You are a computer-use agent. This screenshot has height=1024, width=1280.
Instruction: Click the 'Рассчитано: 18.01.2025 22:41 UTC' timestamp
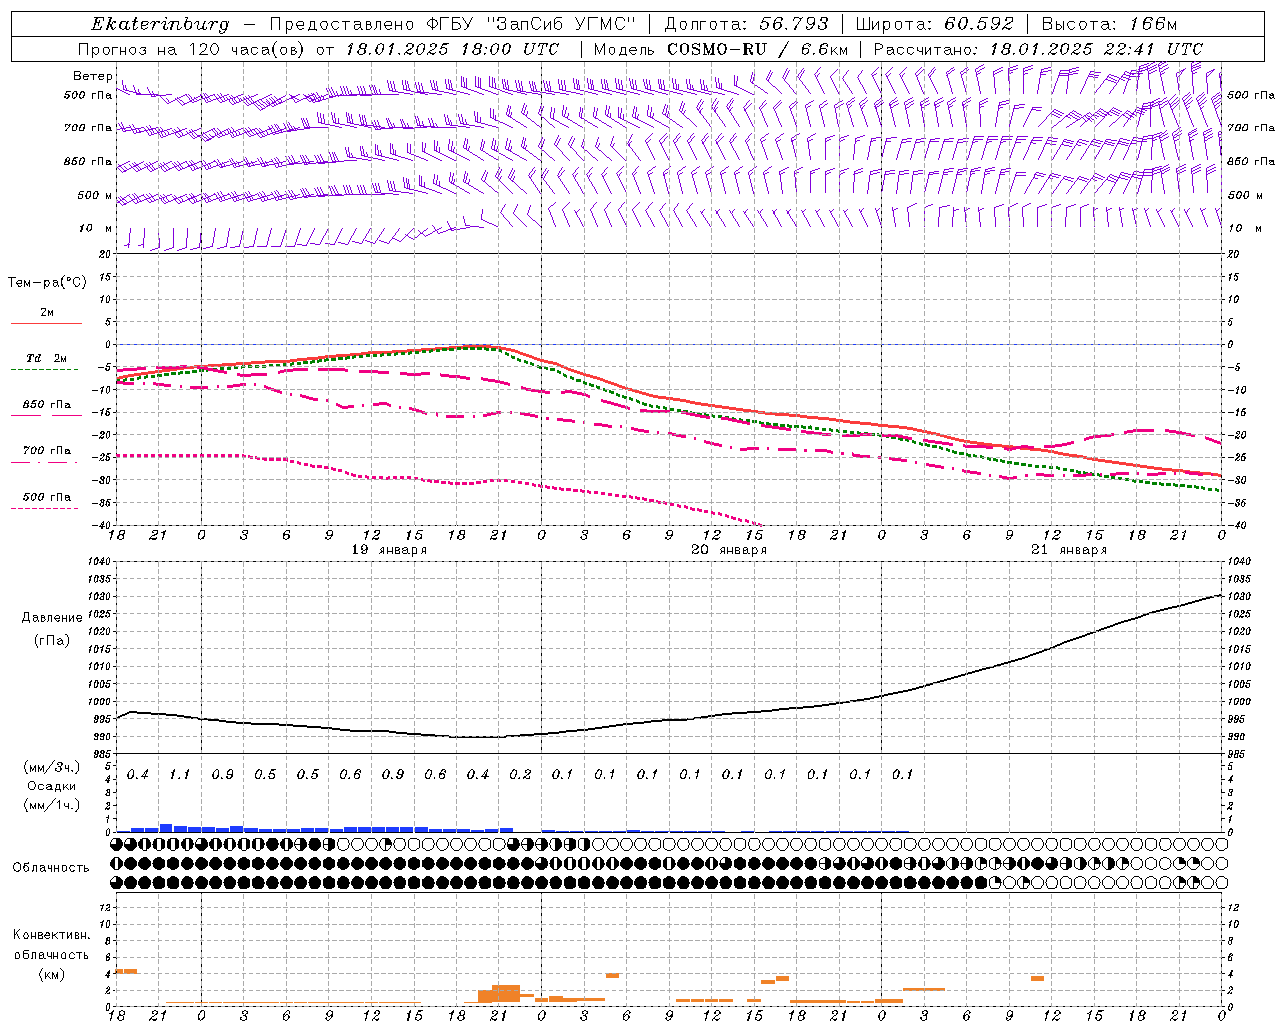[x=1038, y=49]
